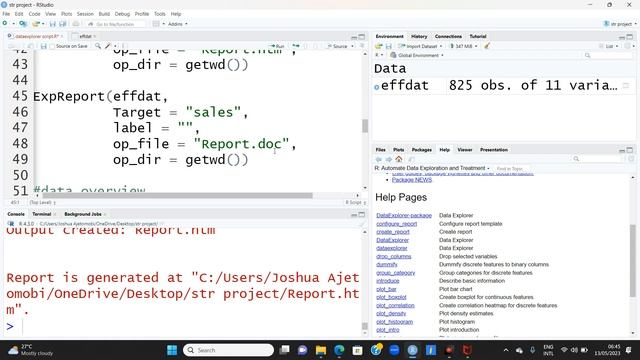
Task: Click the workspace panes grid icon
Action: (x=156, y=24)
